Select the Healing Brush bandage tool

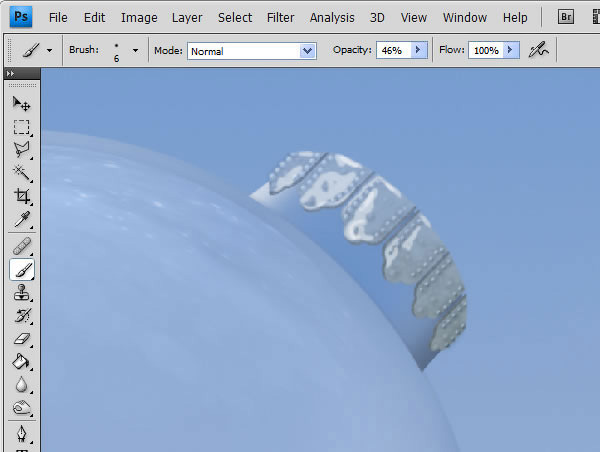(21, 246)
